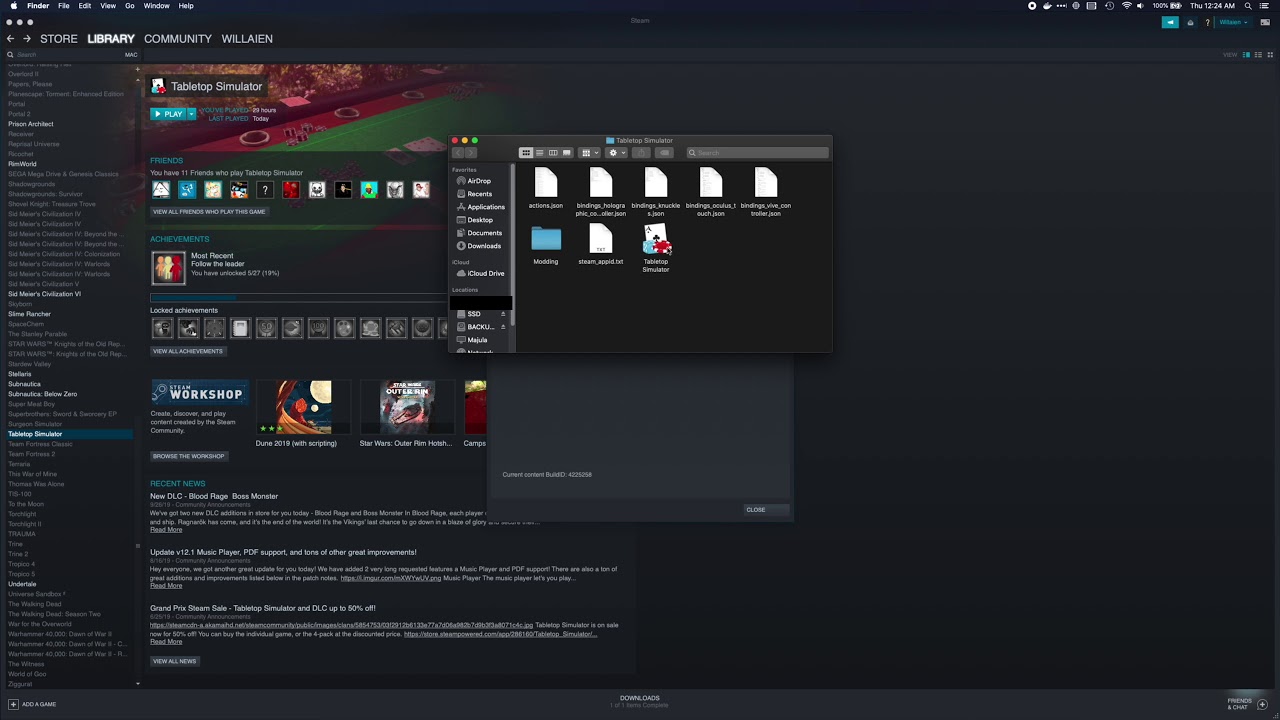Viewport: 1280px width, 720px height.
Task: Go forward in Steam navigation
Action: click(27, 39)
